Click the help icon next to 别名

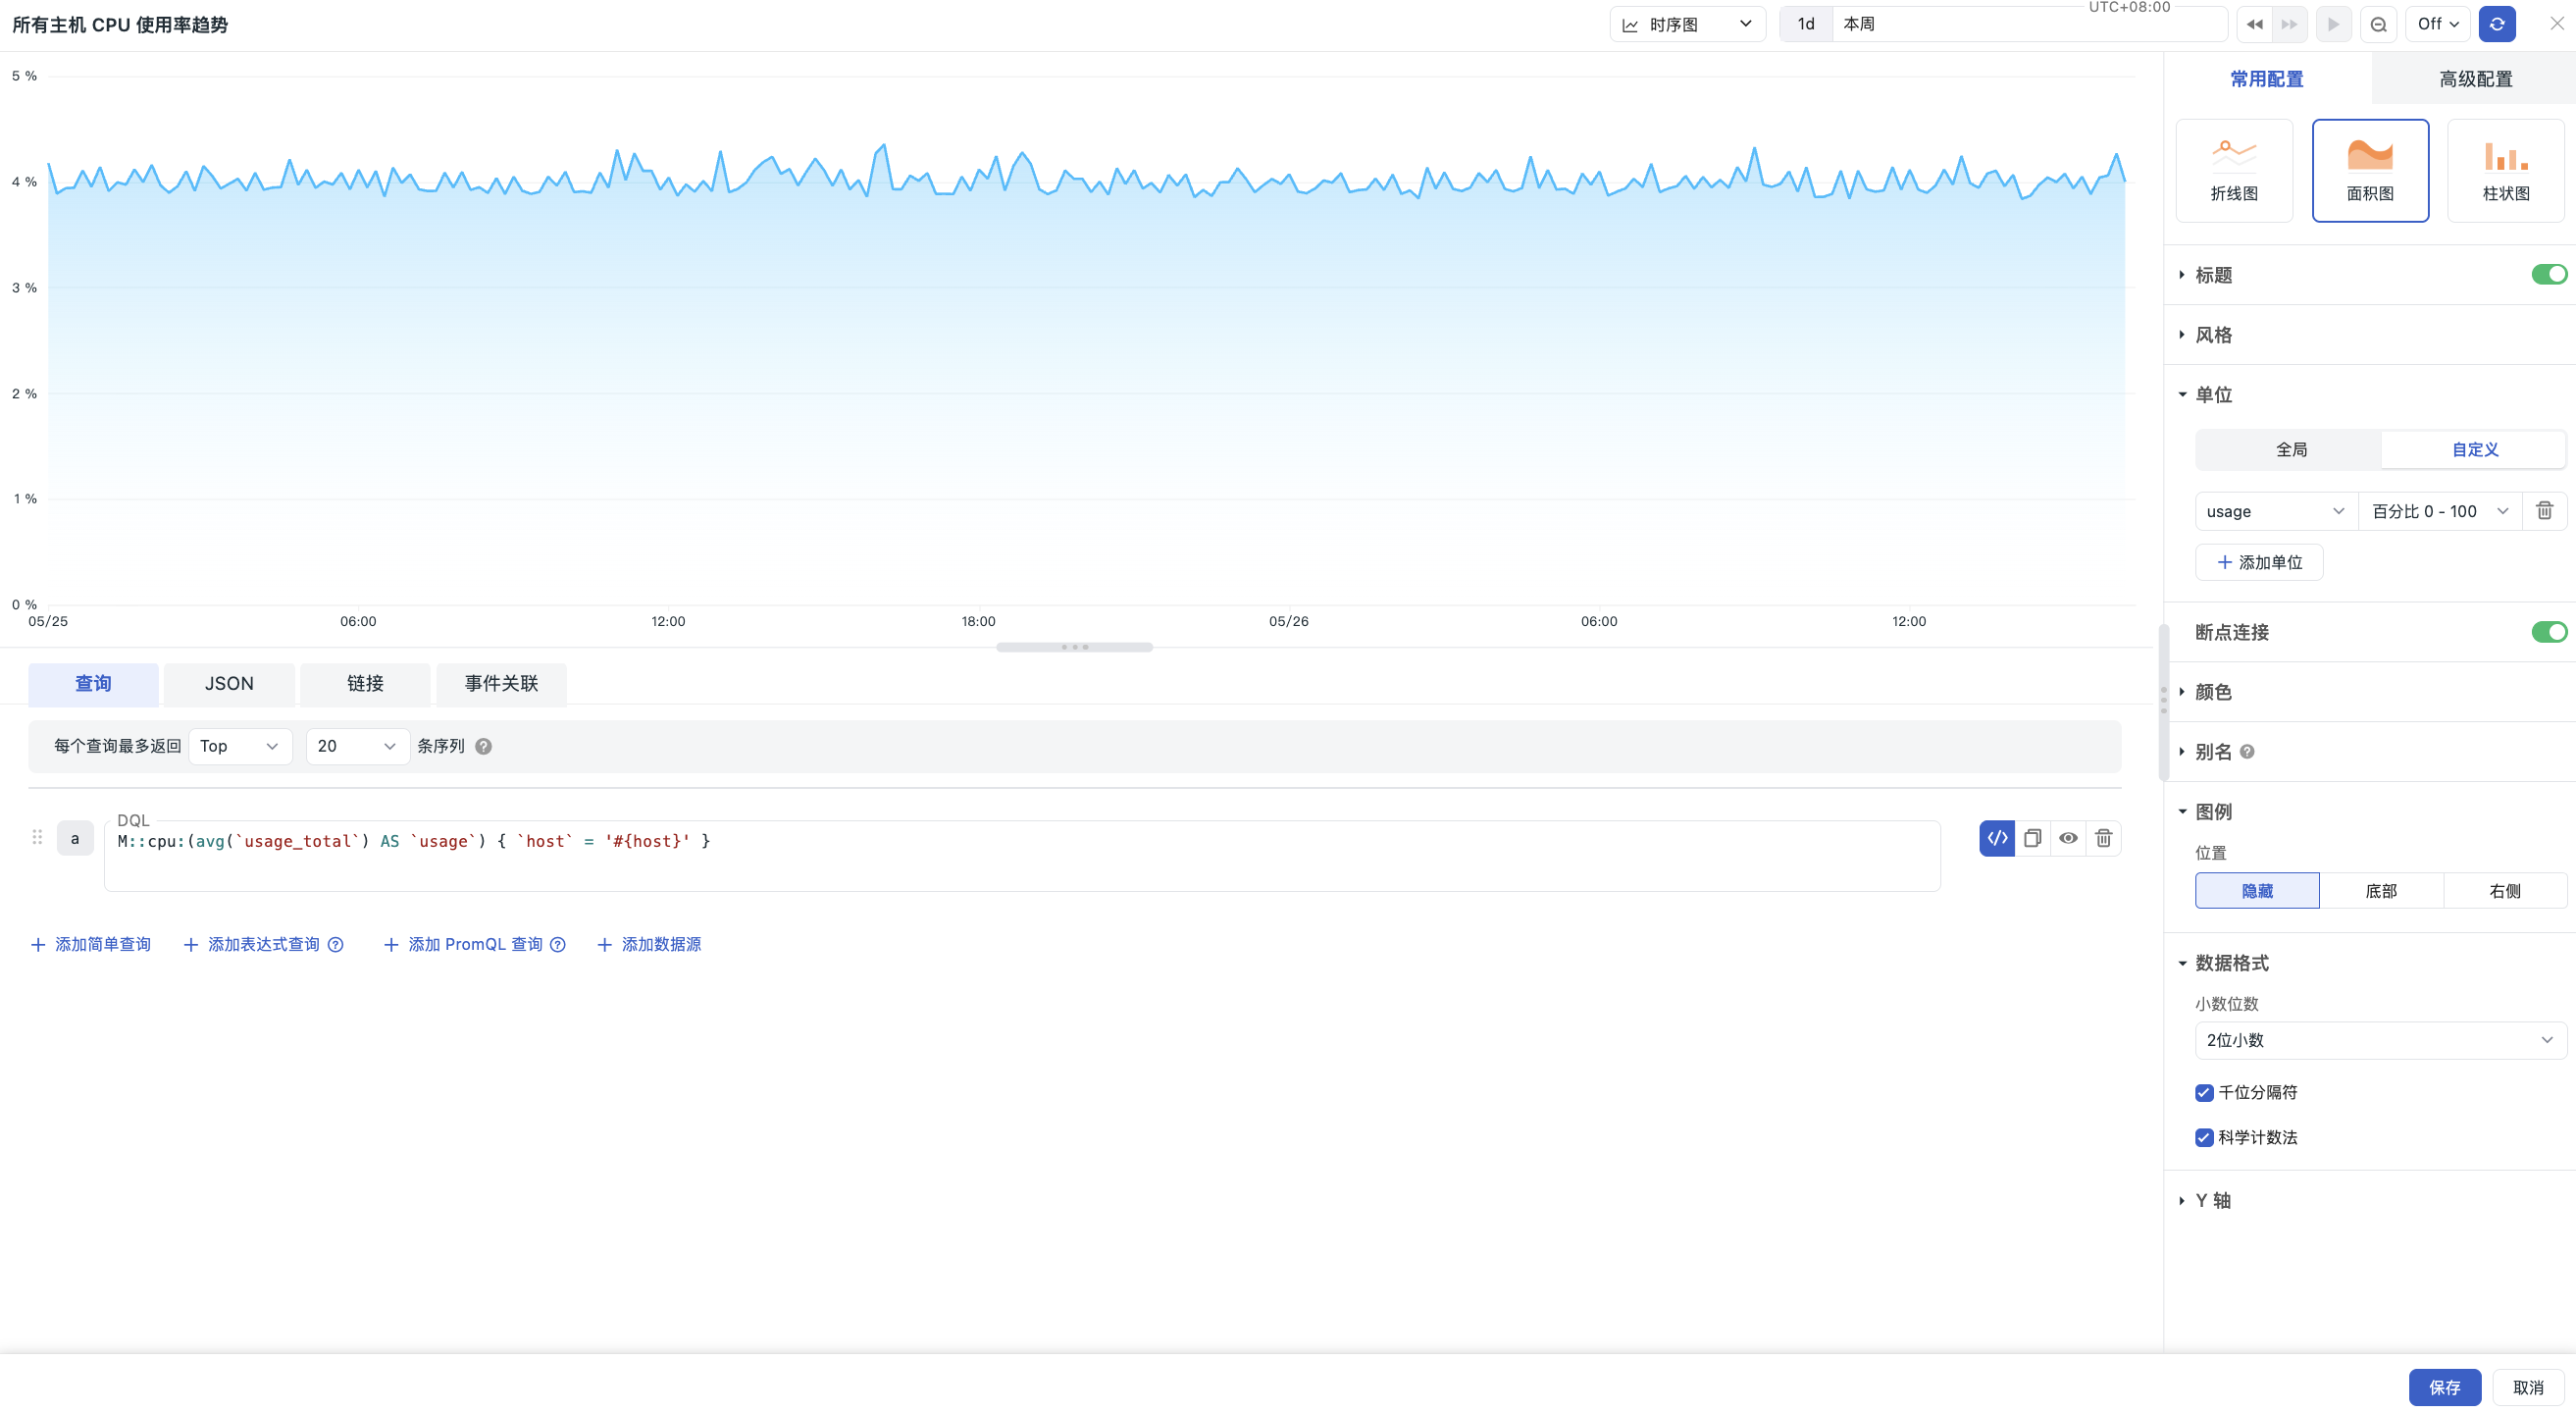pyautogui.click(x=2247, y=752)
